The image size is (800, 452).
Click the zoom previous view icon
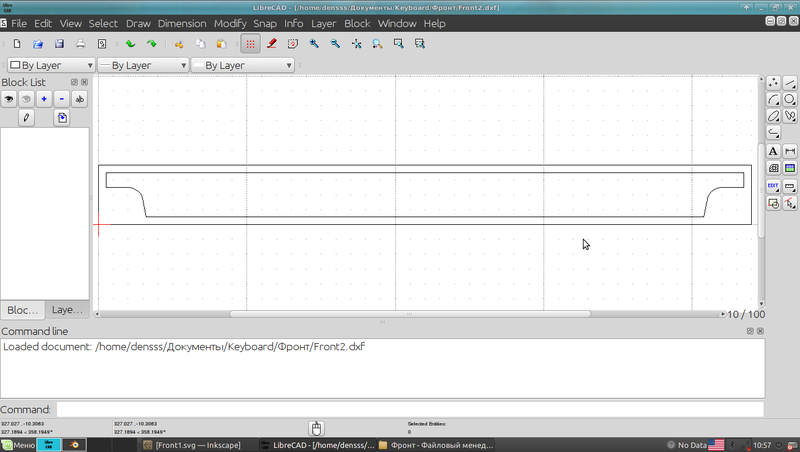[378, 44]
